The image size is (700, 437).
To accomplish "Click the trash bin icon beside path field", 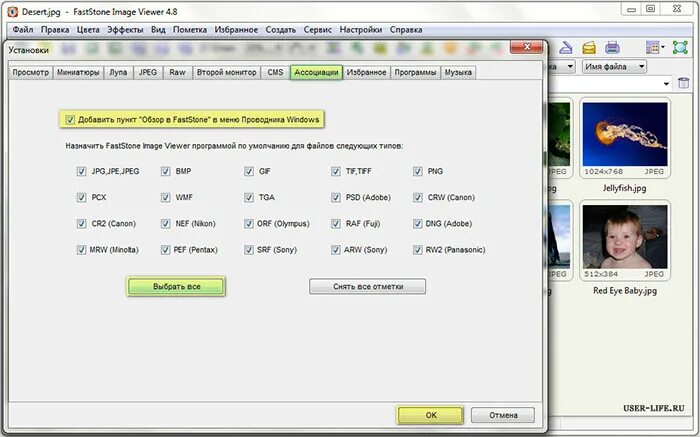I will click(x=683, y=83).
